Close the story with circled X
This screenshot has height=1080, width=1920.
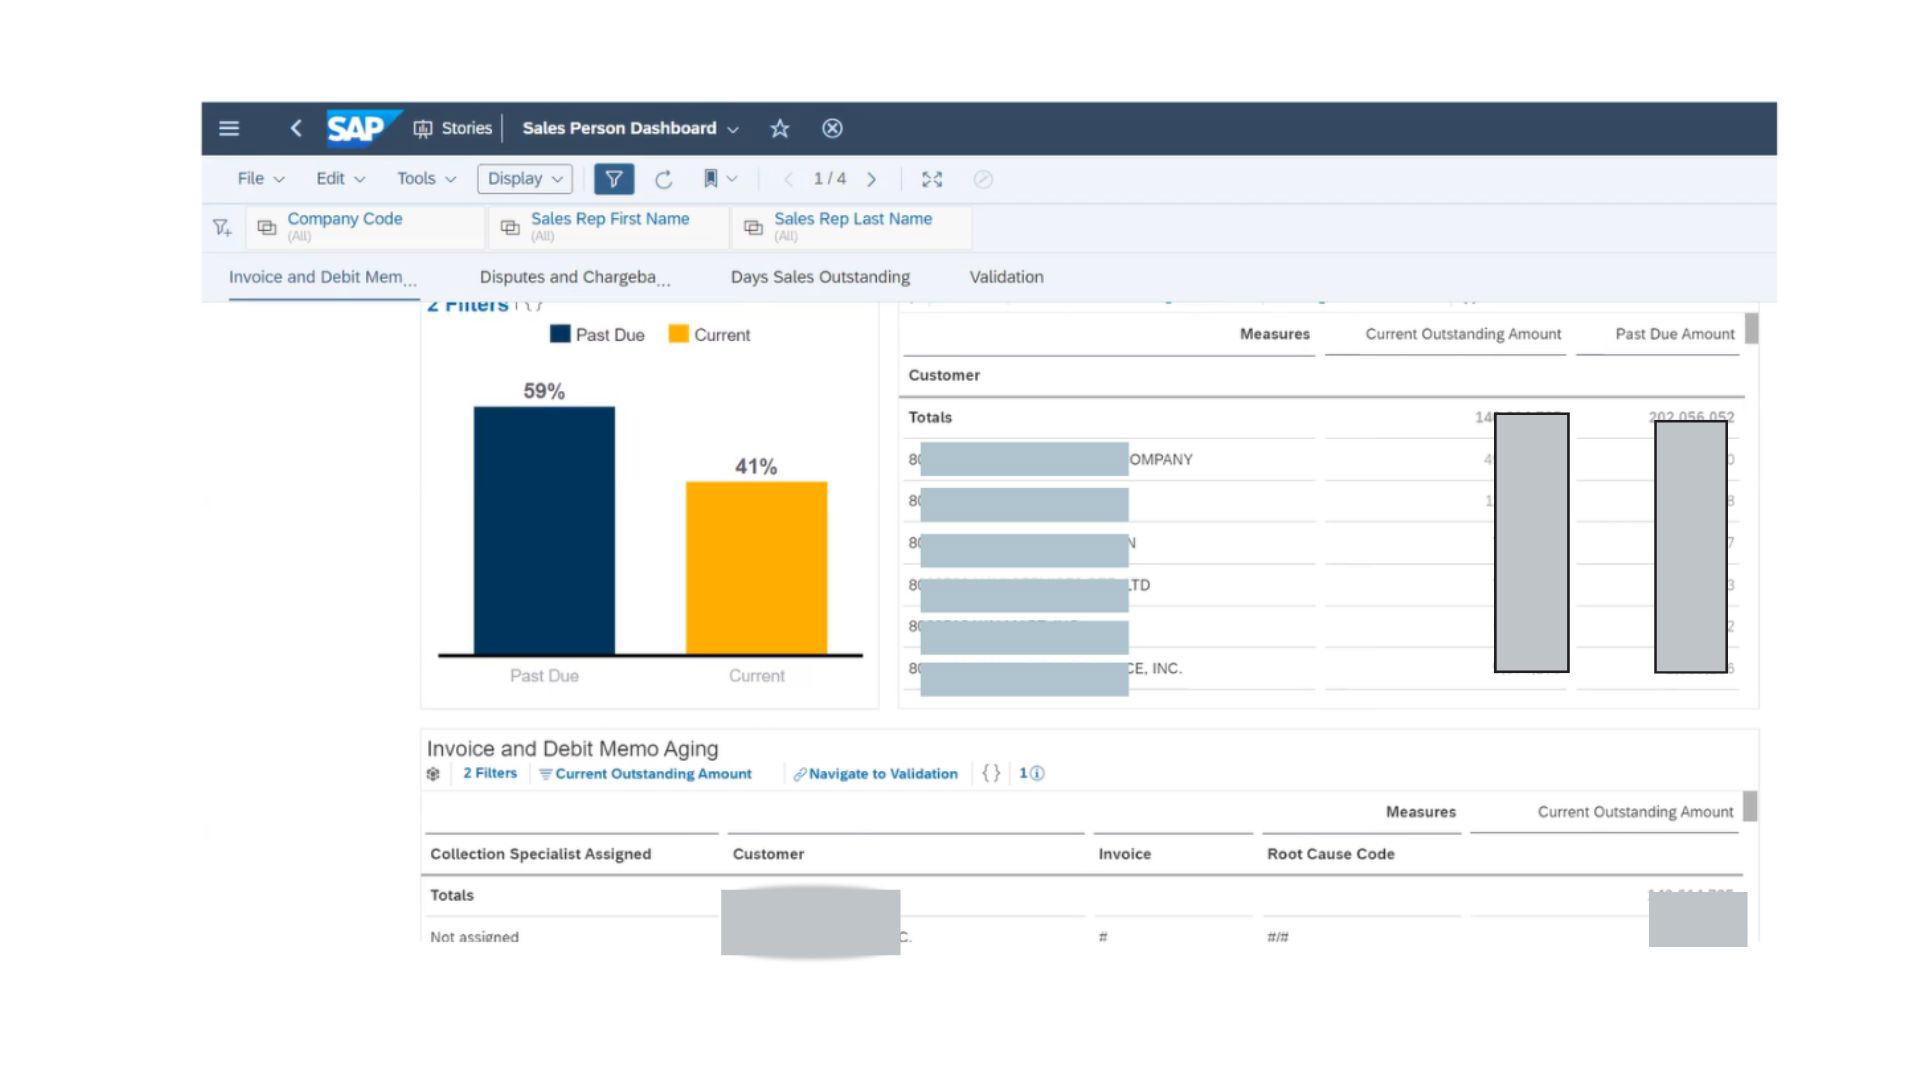coord(832,128)
